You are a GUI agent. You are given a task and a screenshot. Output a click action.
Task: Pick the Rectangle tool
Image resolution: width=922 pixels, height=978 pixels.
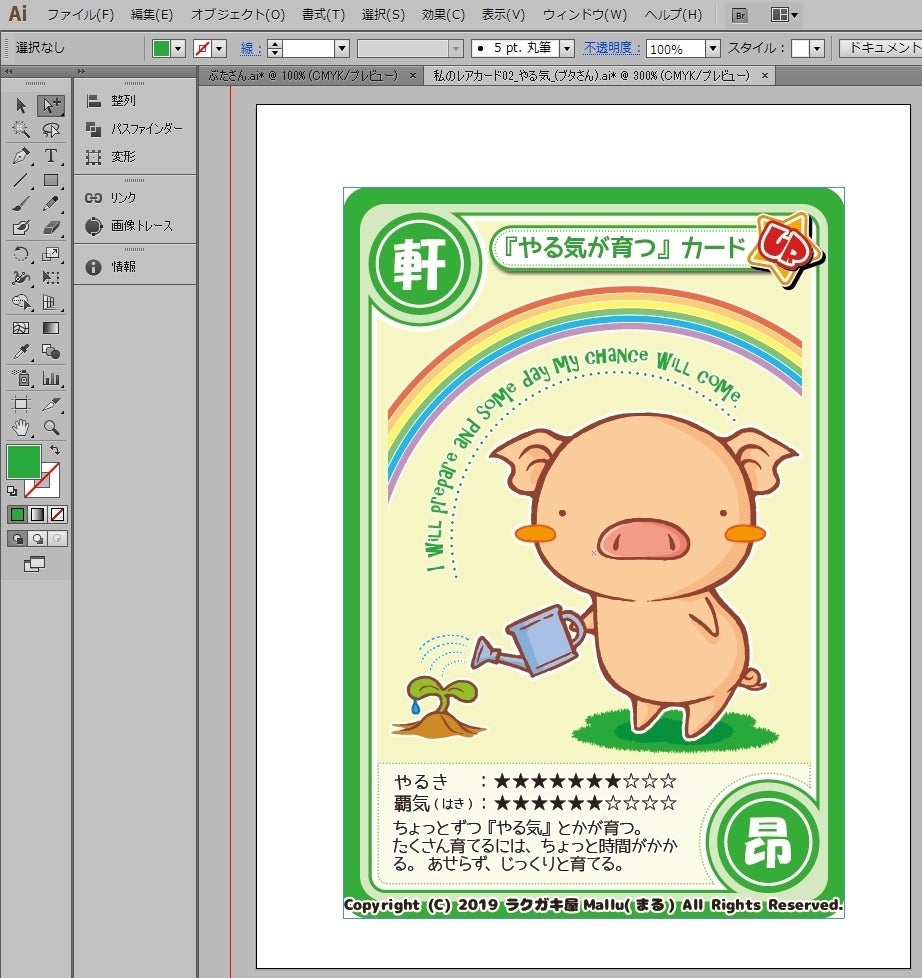click(x=51, y=181)
